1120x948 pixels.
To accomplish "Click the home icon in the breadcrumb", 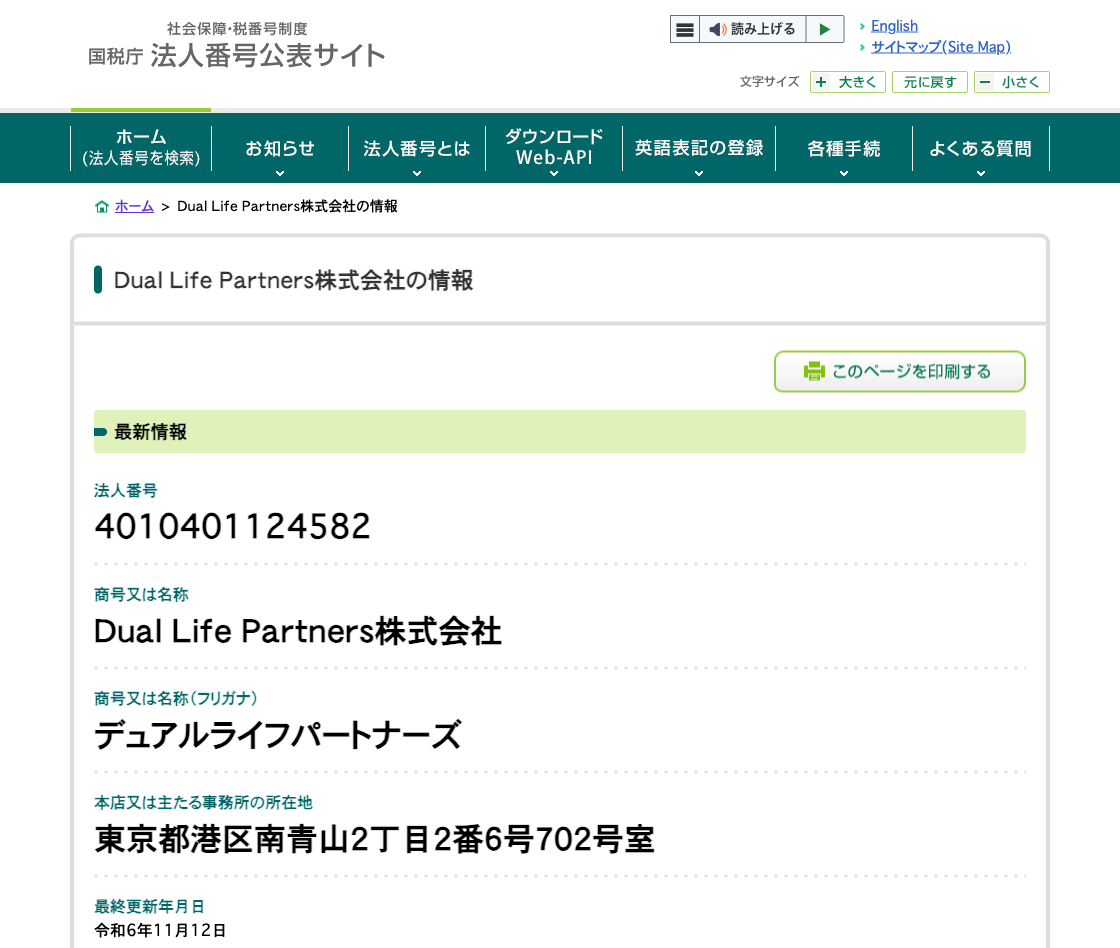I will point(102,206).
